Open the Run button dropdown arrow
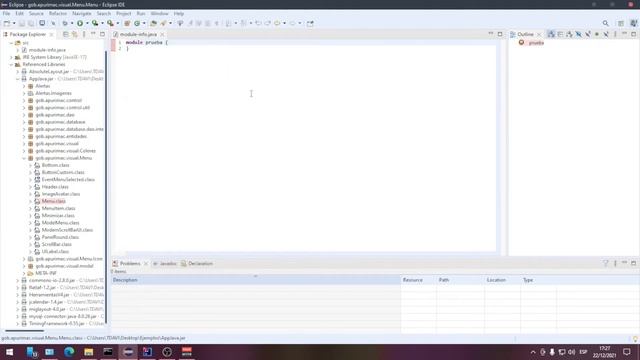640x360 pixels. pyautogui.click(x=87, y=23)
